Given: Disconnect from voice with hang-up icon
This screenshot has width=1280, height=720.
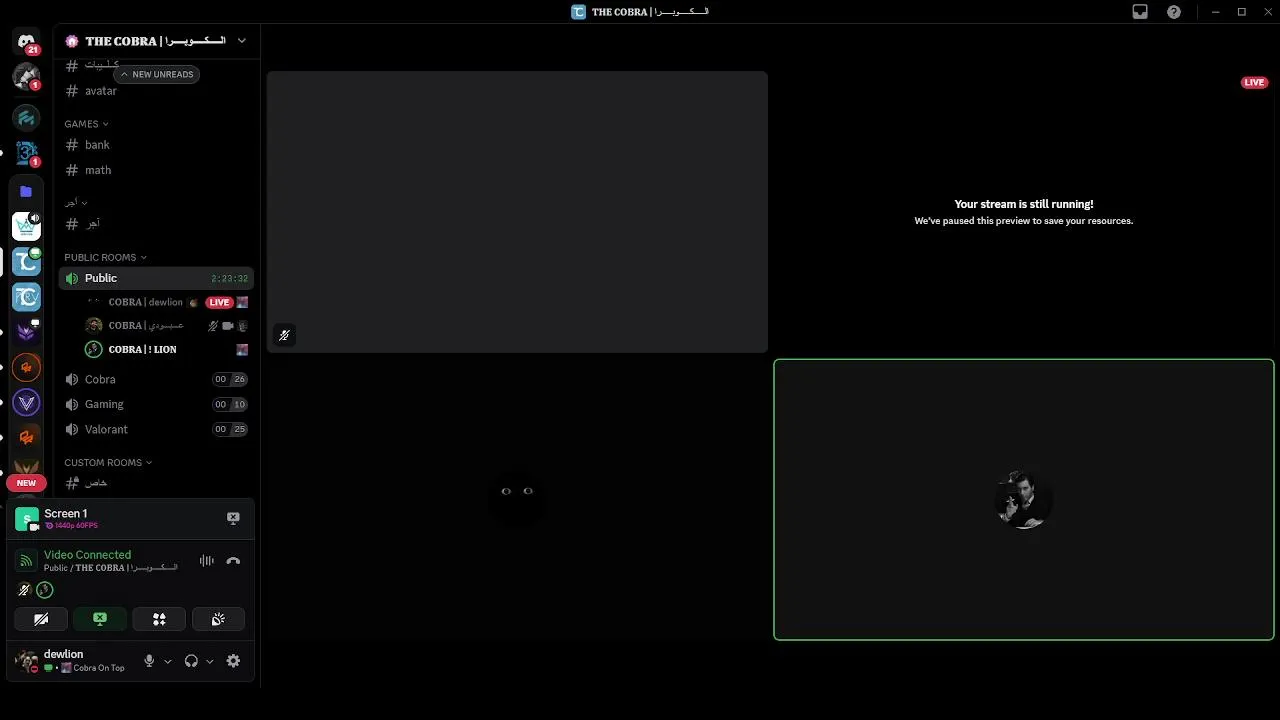Looking at the screenshot, I should click(233, 561).
